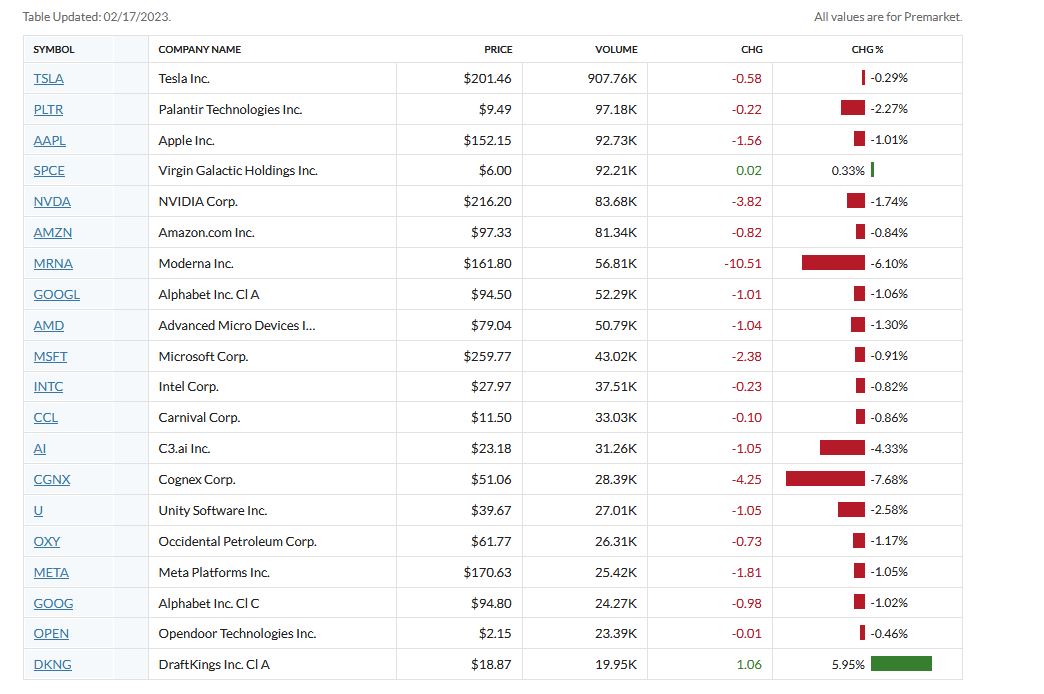Click the SYMBOL column header
The height and width of the screenshot is (694, 1044).
pyautogui.click(x=54, y=49)
